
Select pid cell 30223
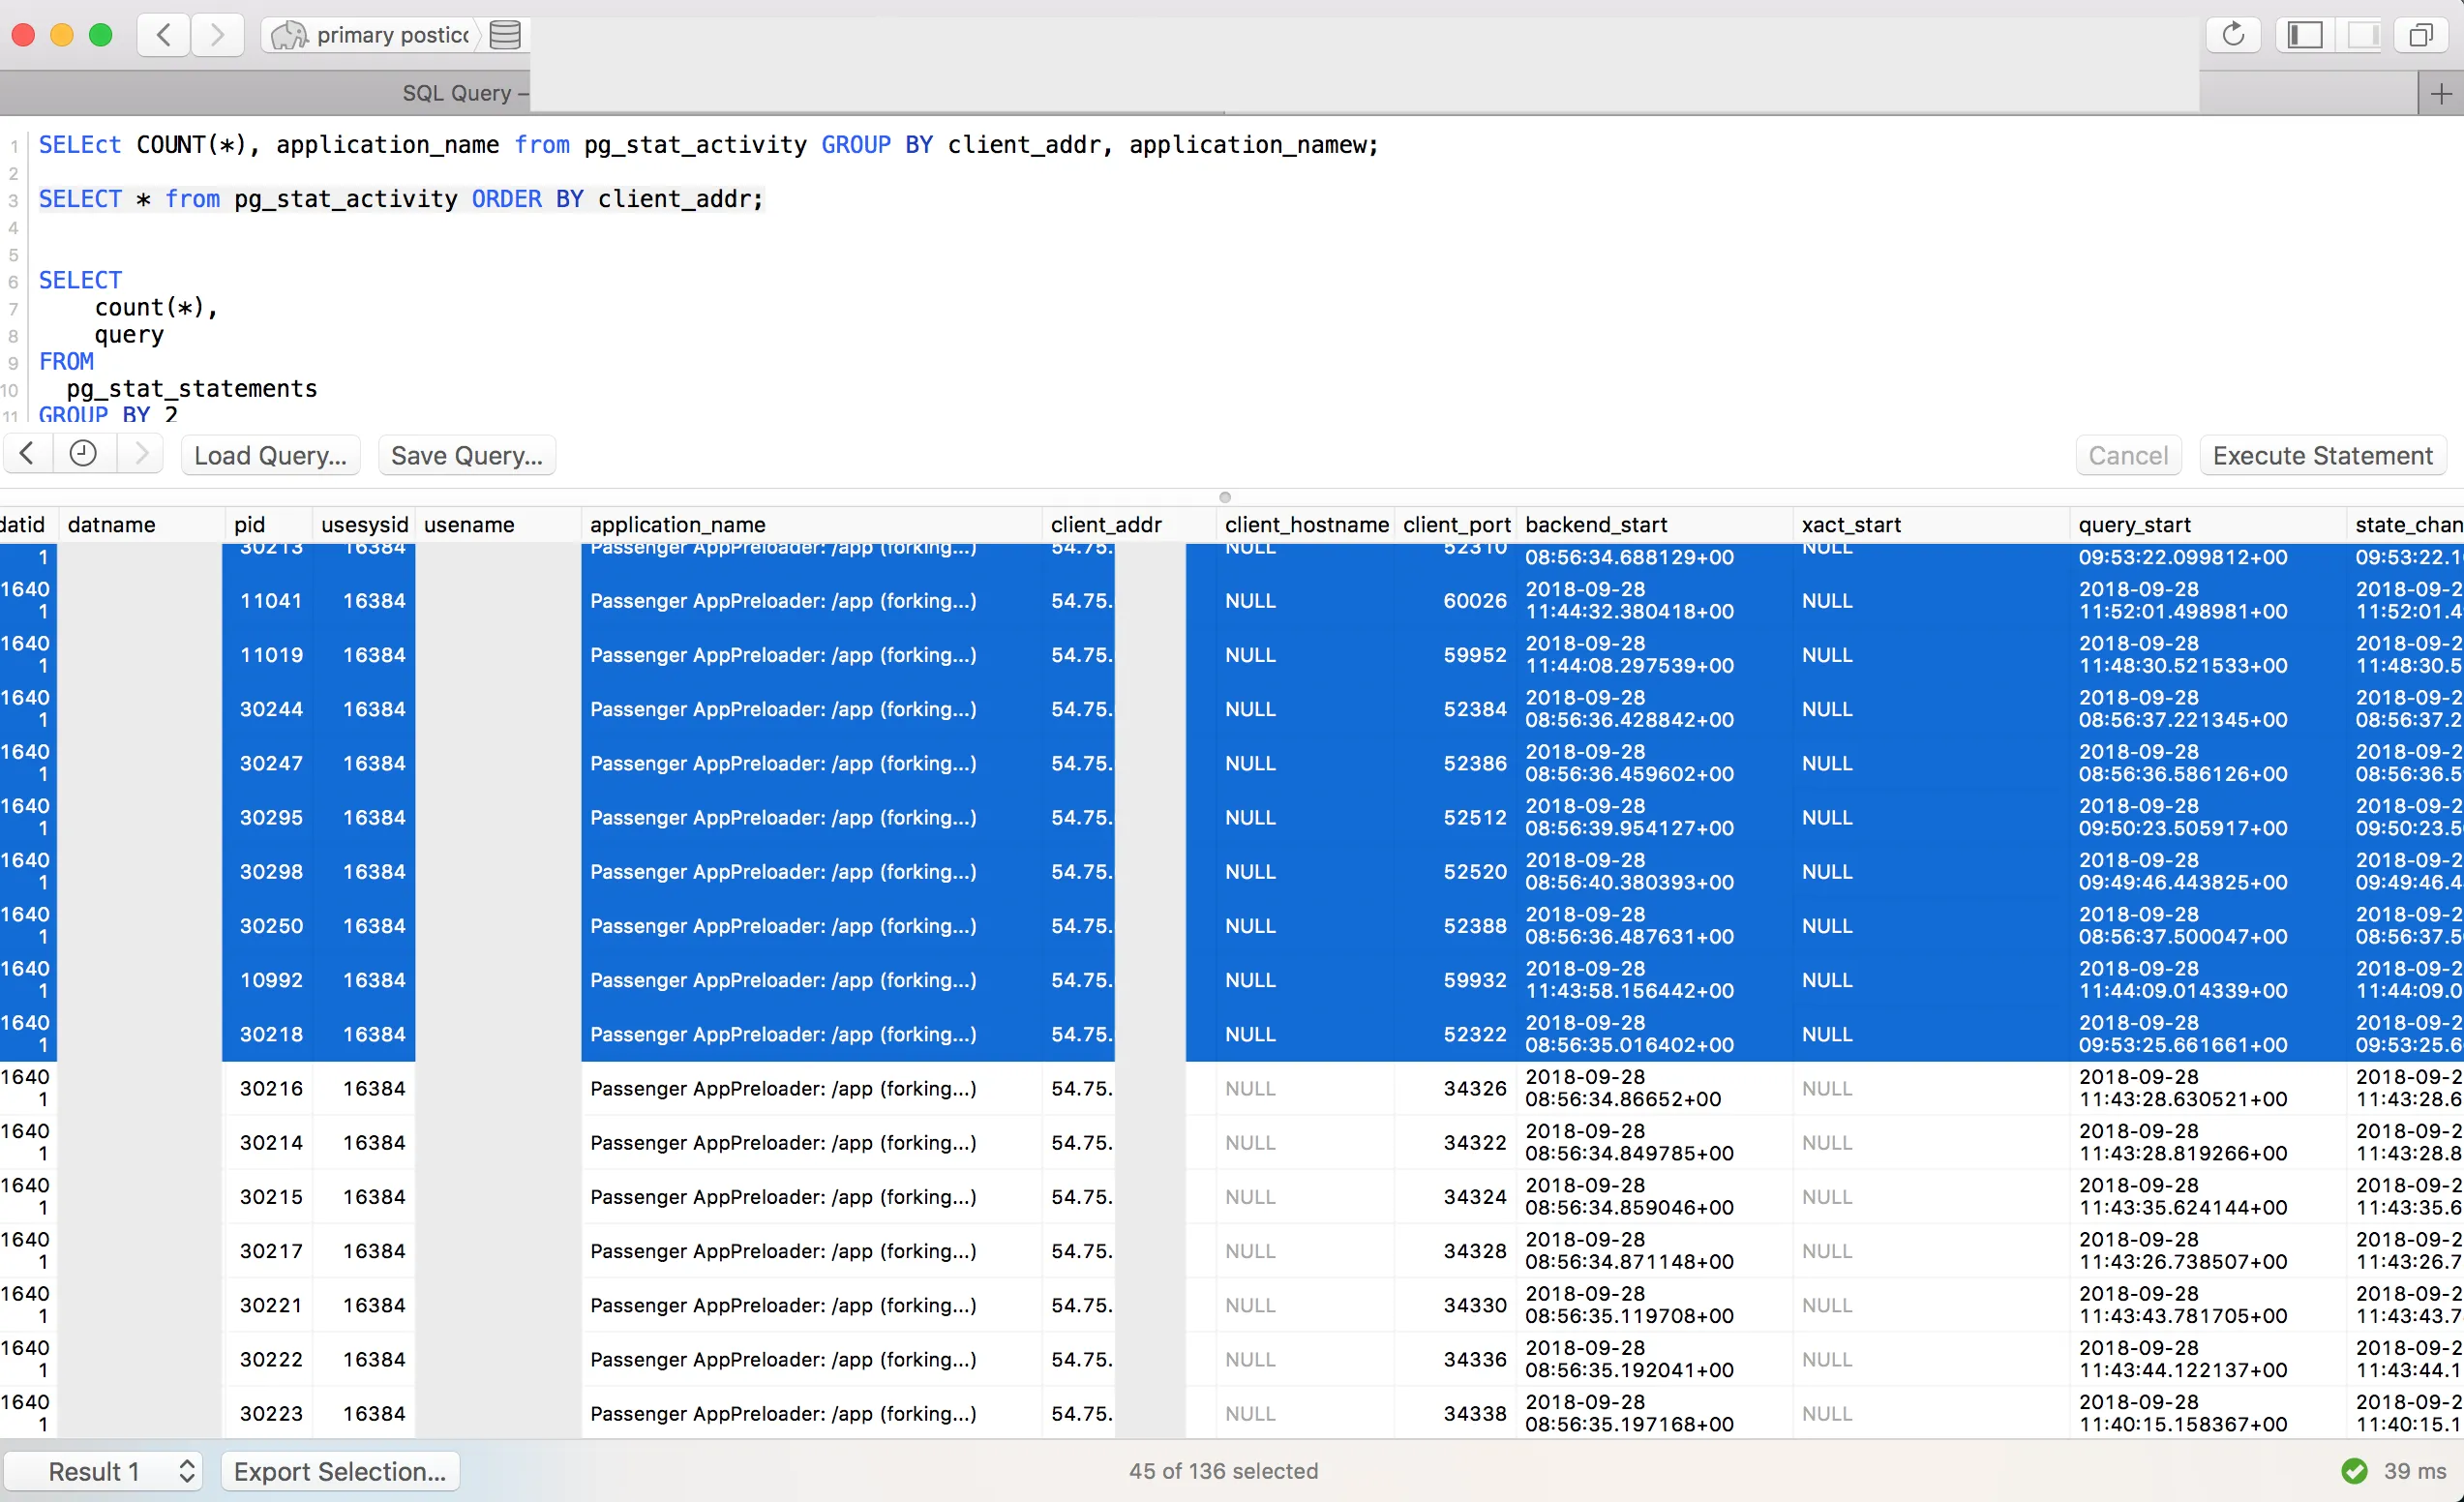click(x=271, y=1413)
